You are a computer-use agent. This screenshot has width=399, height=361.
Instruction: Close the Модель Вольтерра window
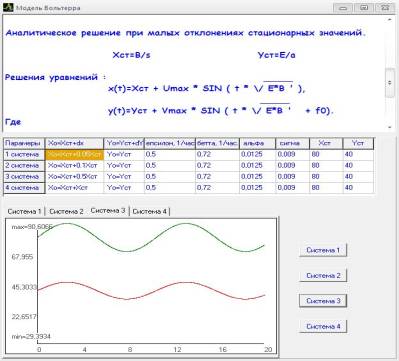click(x=386, y=7)
